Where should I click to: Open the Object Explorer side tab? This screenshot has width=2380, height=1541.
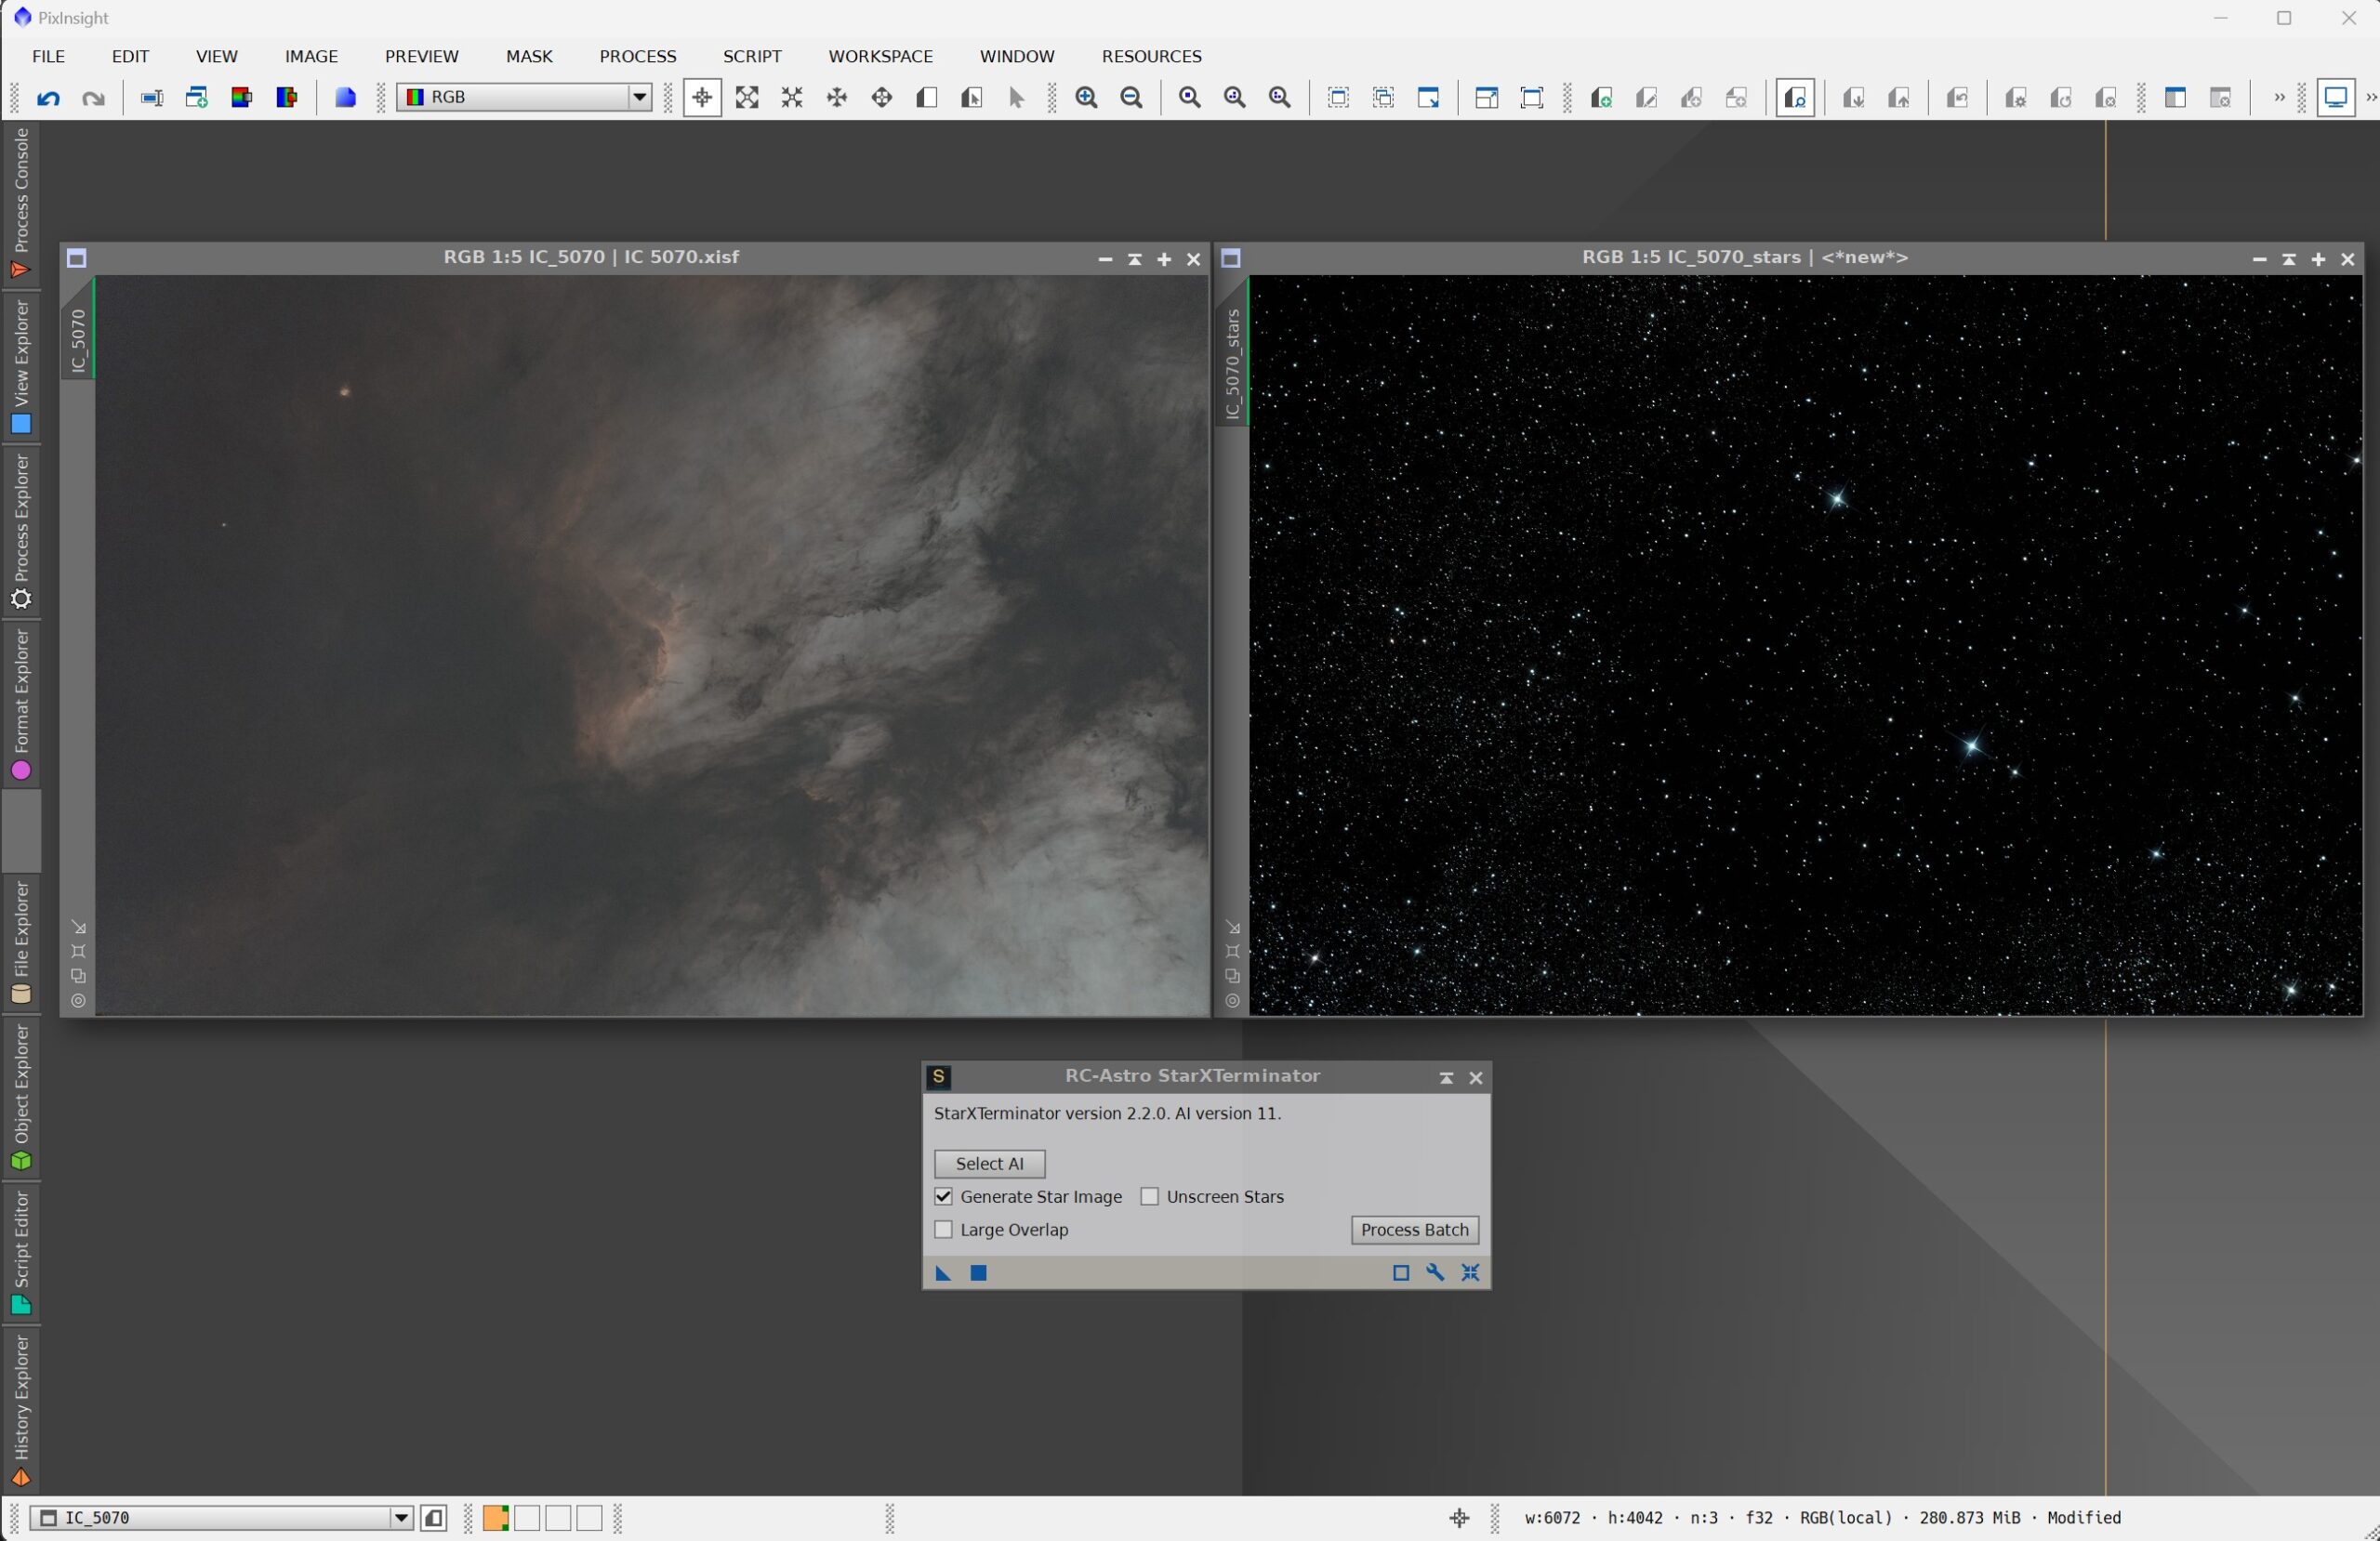click(x=21, y=1096)
